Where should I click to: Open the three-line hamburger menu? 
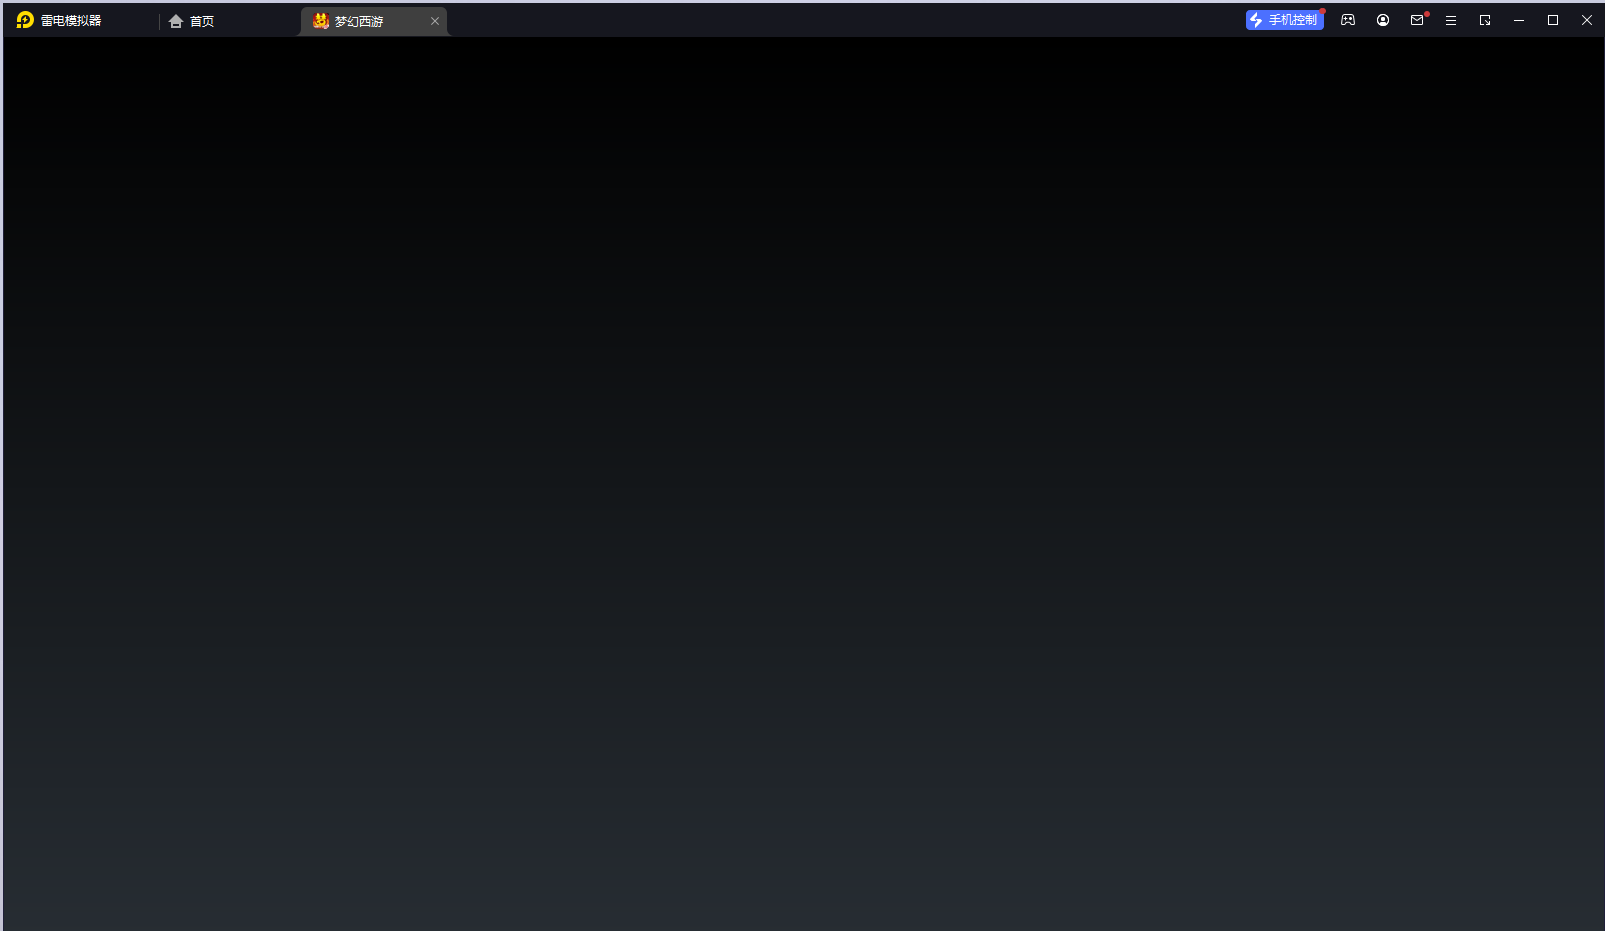click(x=1451, y=20)
